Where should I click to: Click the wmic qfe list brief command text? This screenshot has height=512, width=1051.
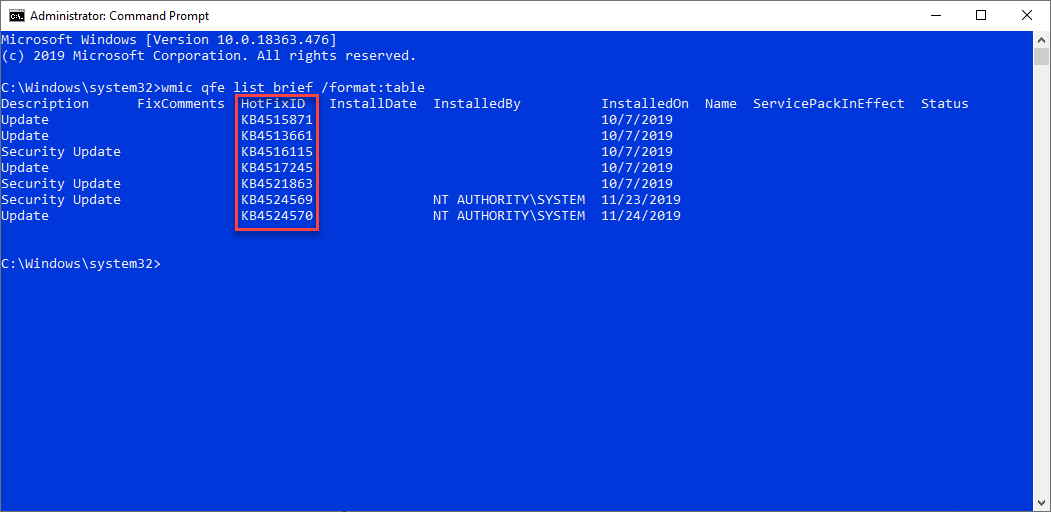click(293, 88)
